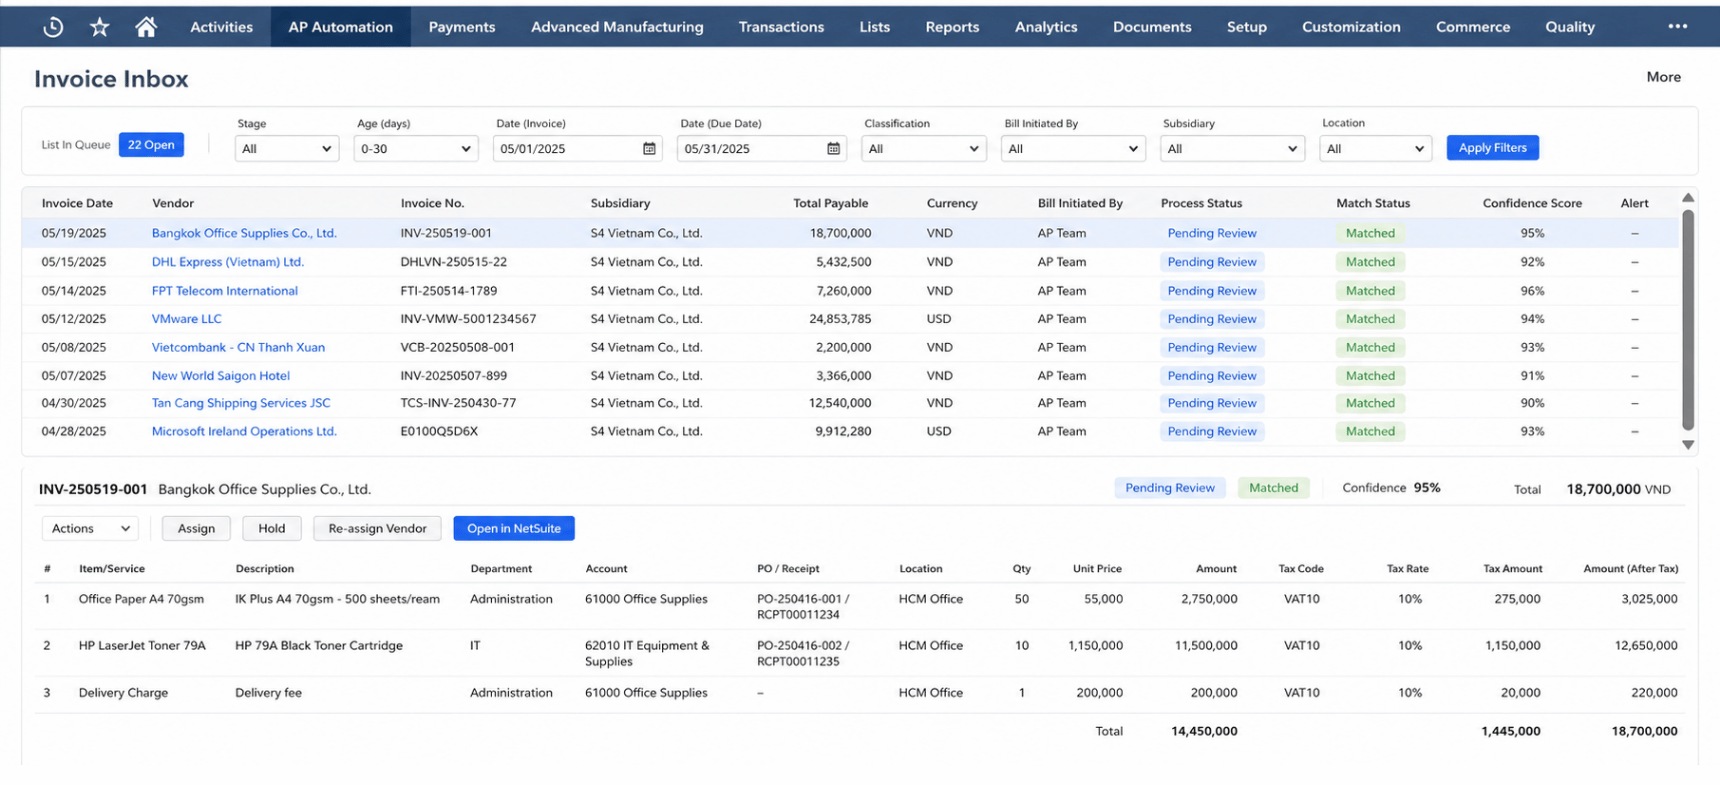The width and height of the screenshot is (1720, 785).
Task: Click Open in NetSuite button
Action: pos(514,529)
